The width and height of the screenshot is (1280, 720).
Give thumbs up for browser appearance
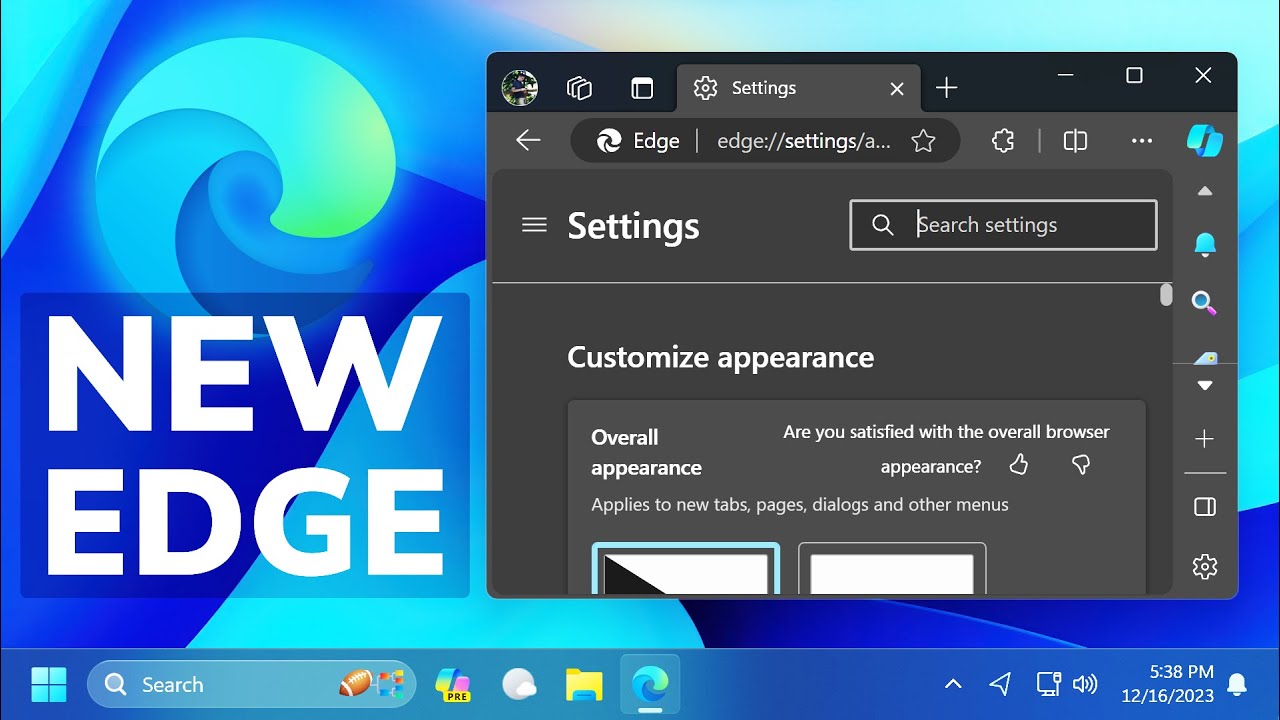tap(1019, 465)
